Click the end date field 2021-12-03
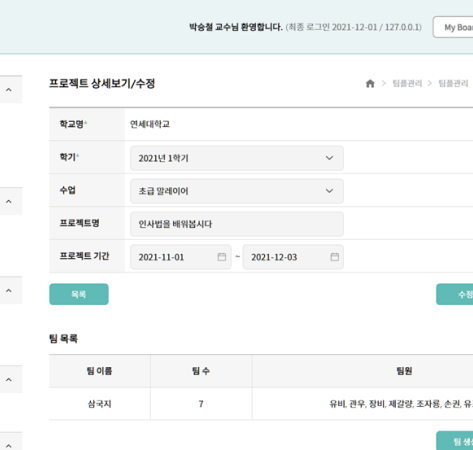 pyautogui.click(x=293, y=257)
